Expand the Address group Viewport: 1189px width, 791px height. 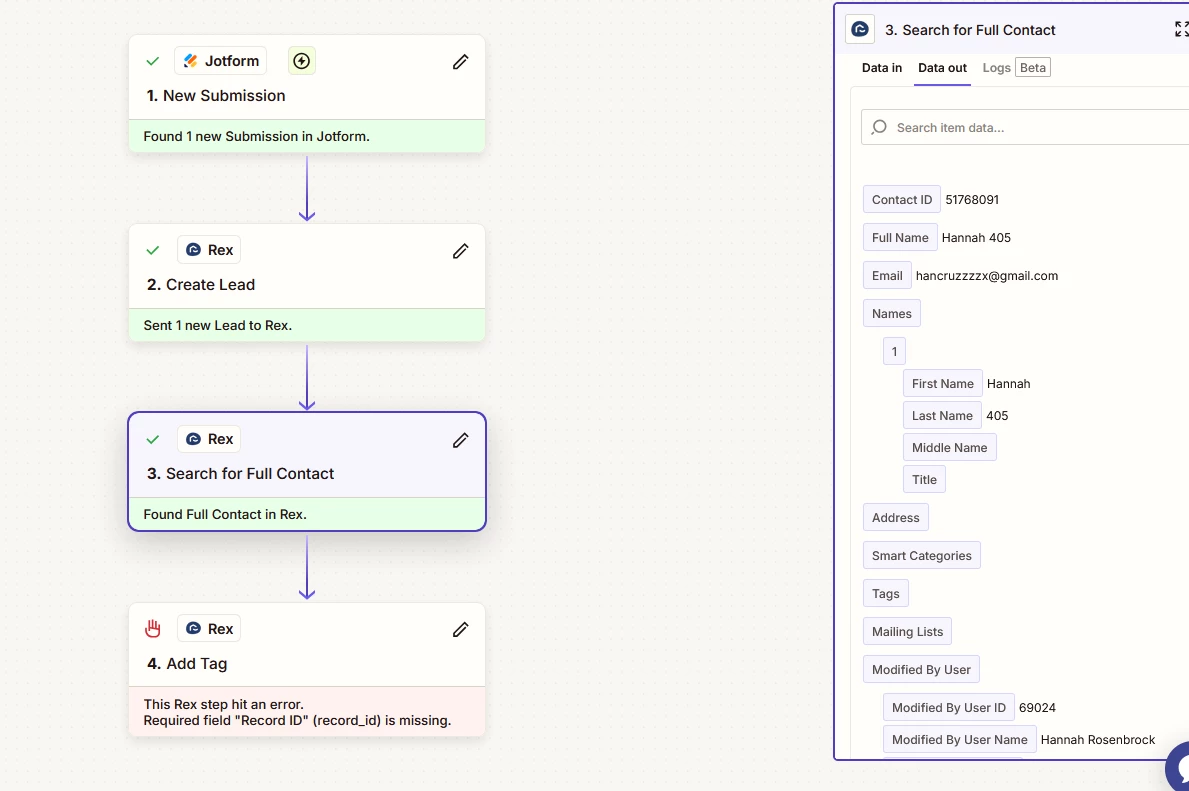[896, 517]
